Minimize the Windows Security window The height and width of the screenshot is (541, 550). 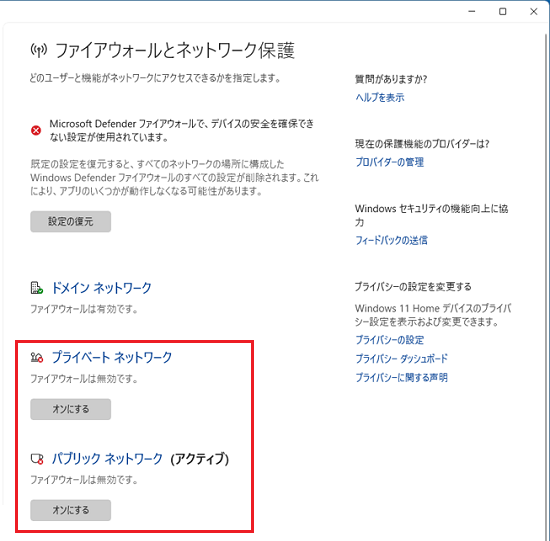pos(472,12)
